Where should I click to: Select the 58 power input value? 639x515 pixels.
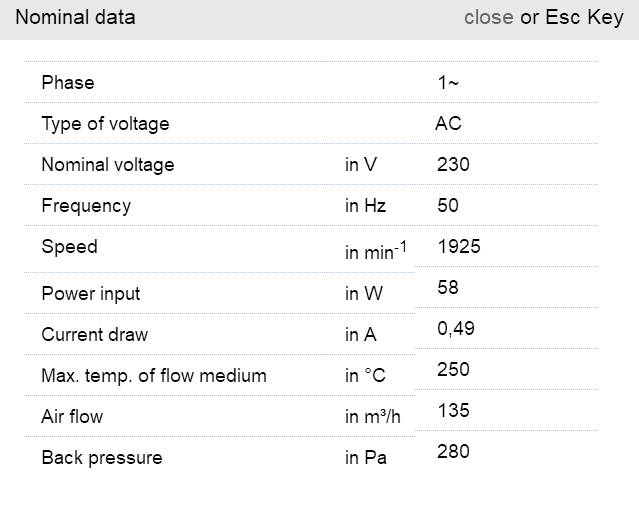tap(448, 288)
